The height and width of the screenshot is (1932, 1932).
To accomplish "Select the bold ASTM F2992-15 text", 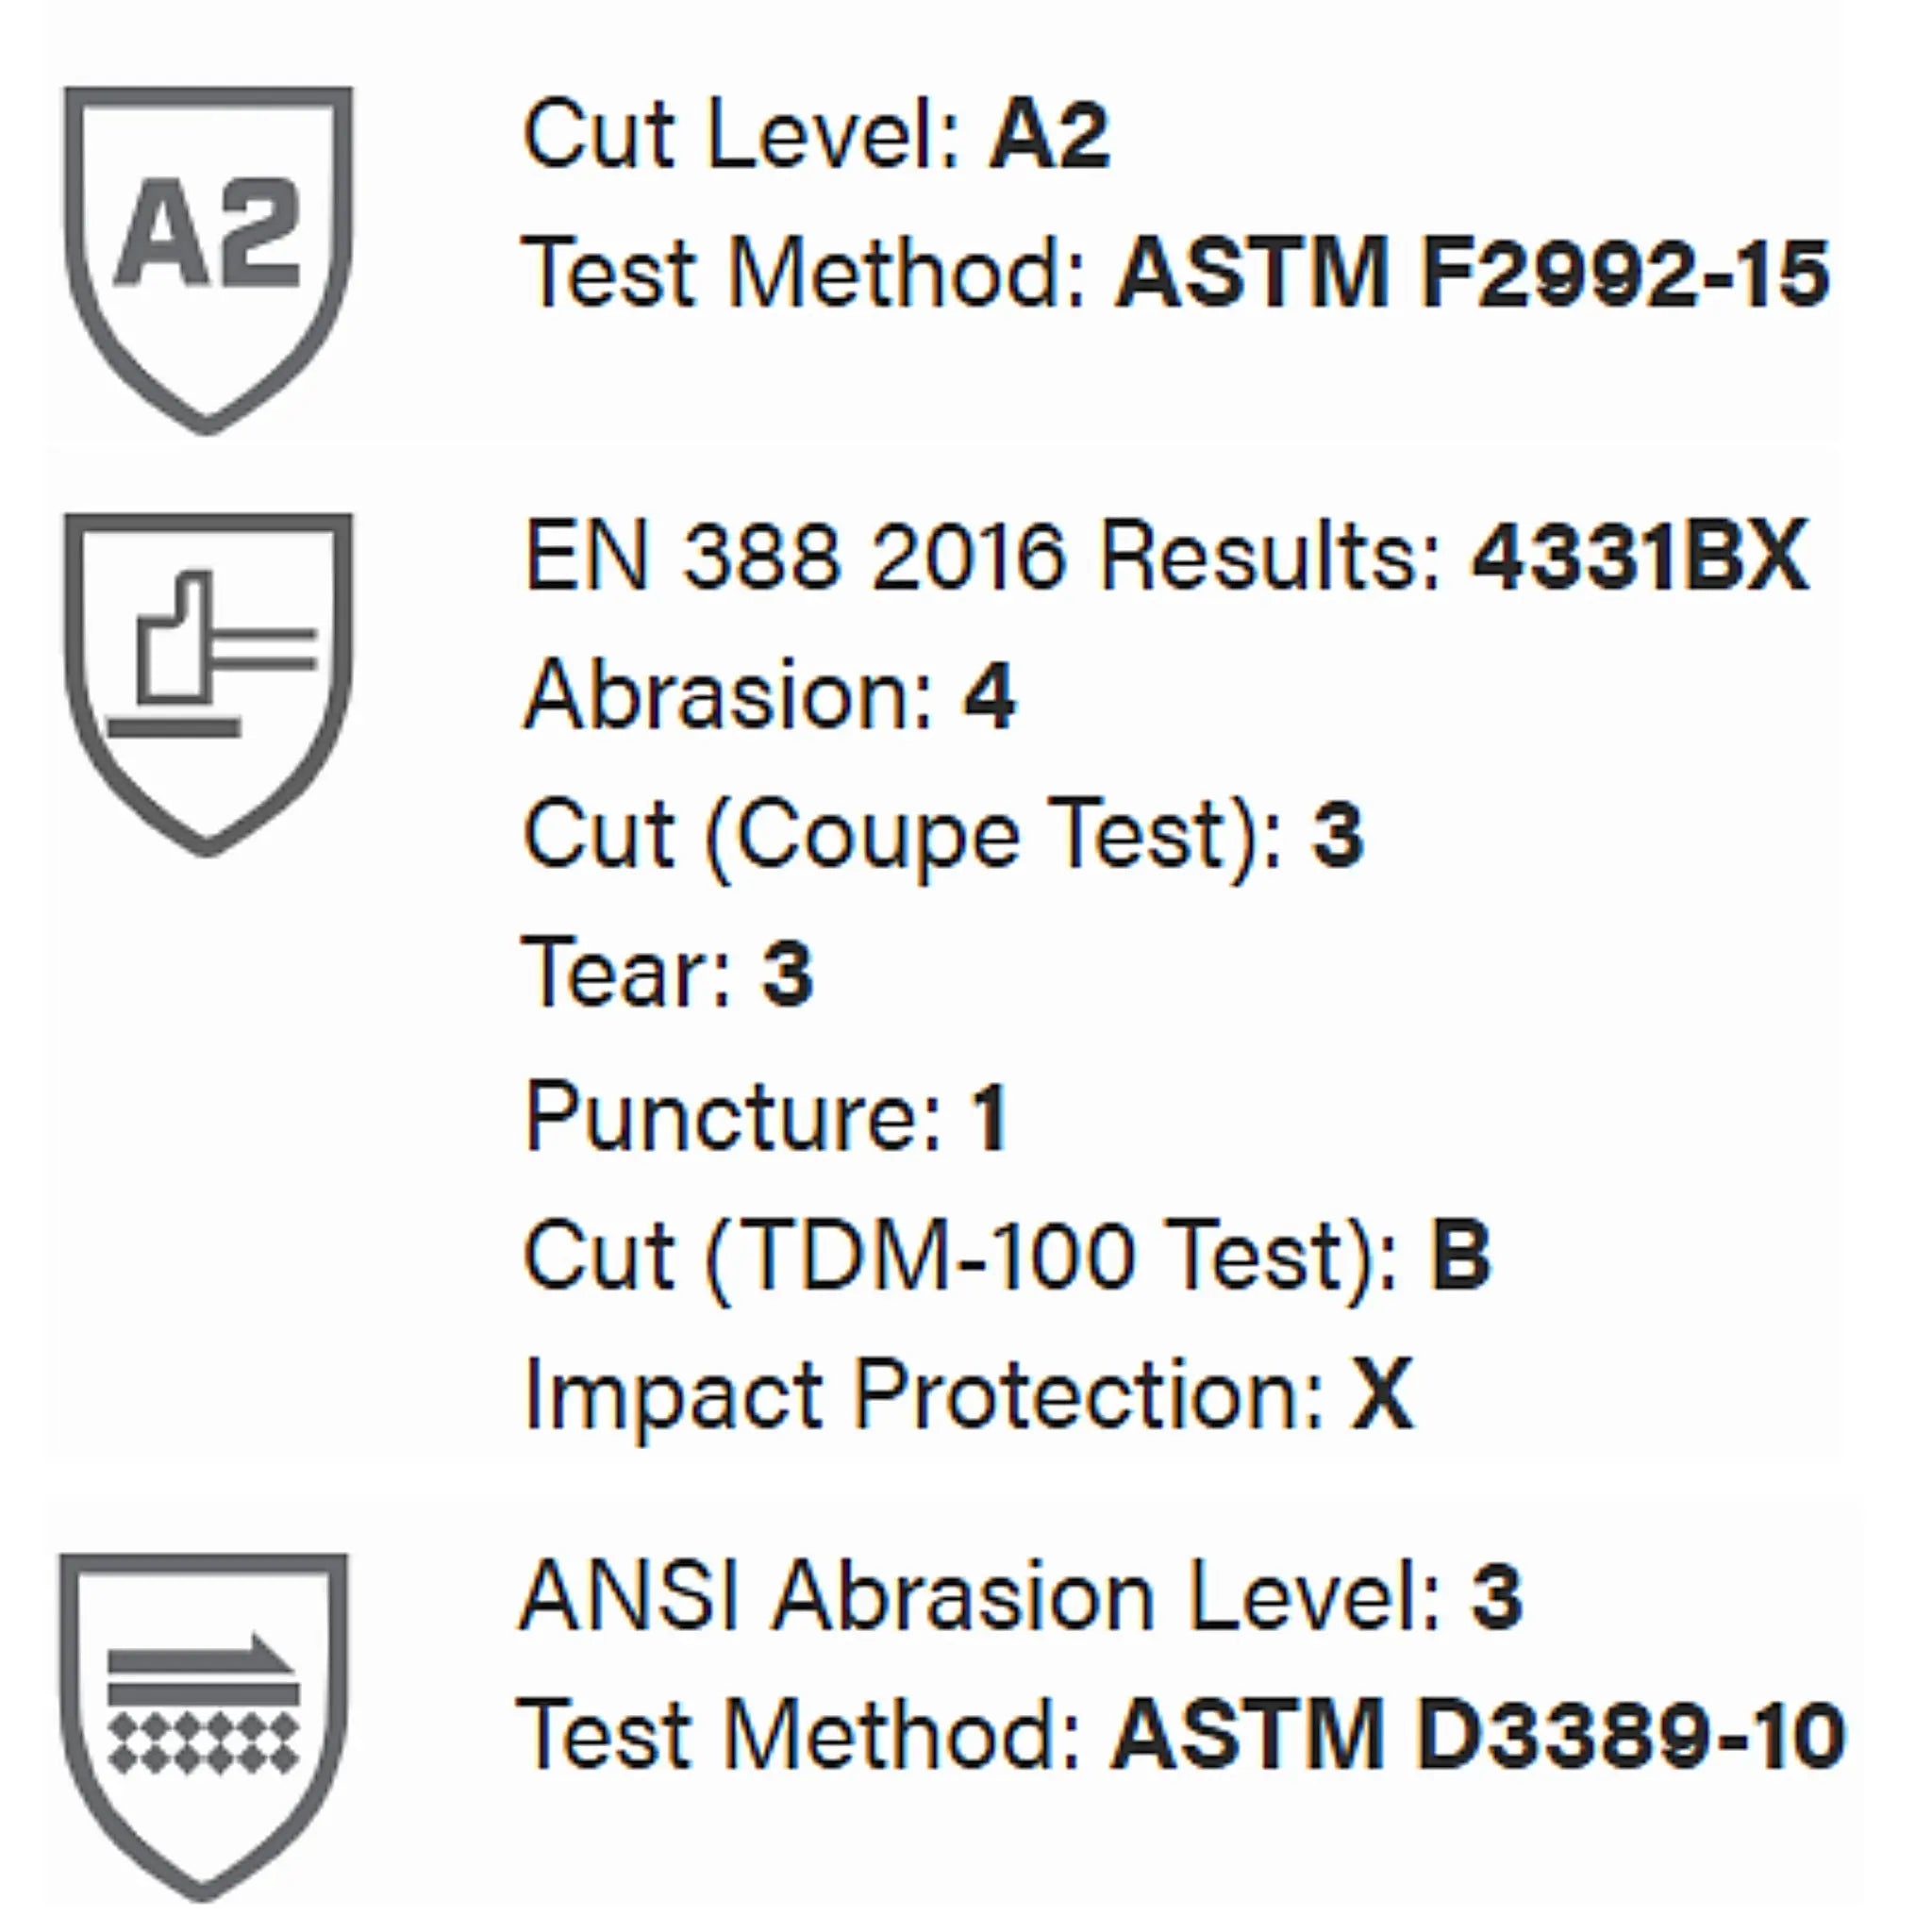I will 1472,273.
